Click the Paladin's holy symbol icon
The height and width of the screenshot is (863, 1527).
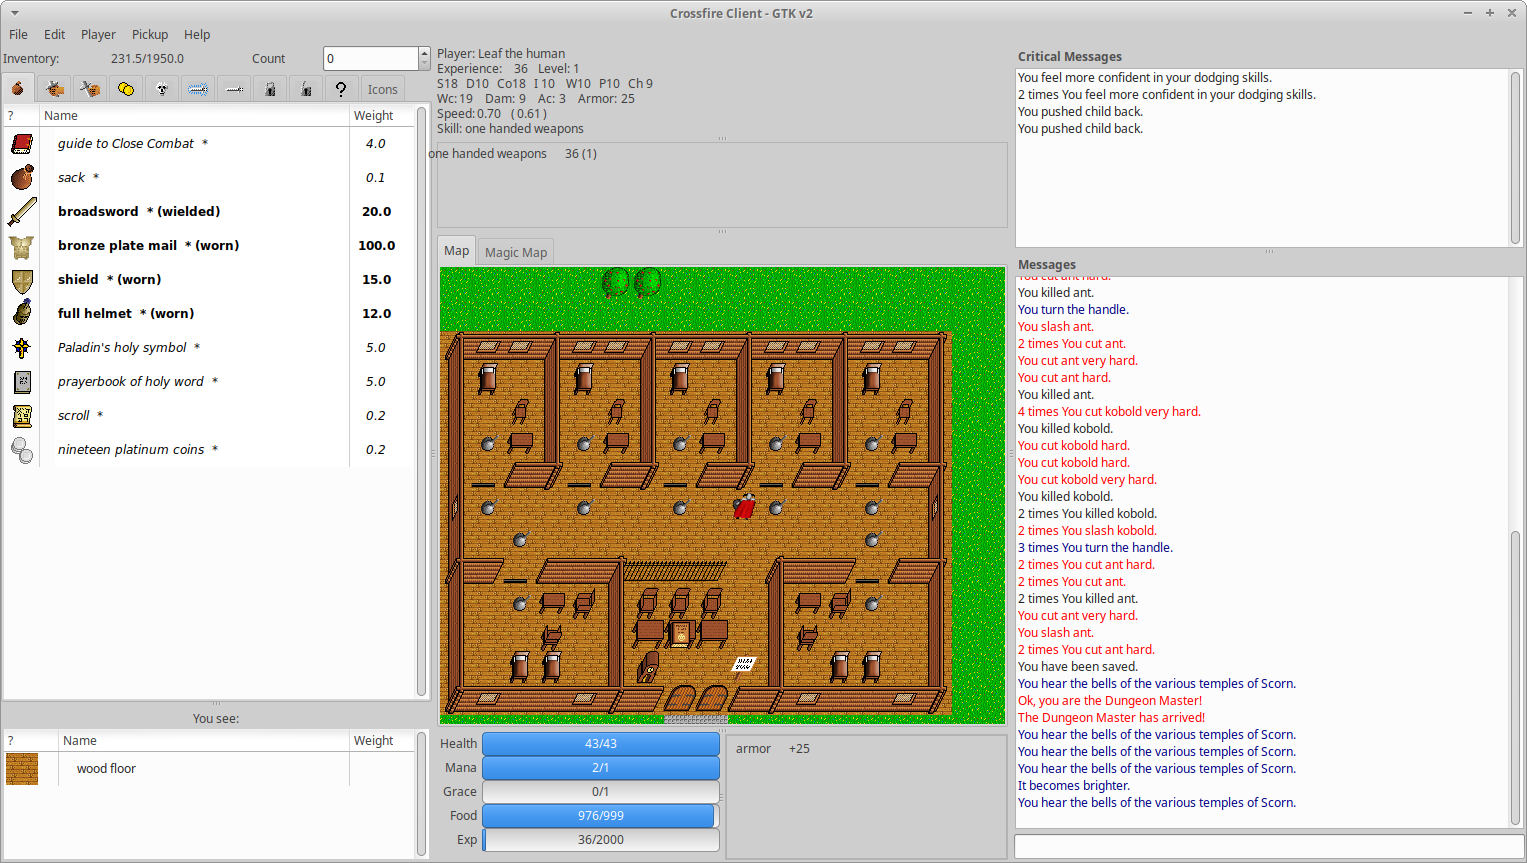click(x=22, y=348)
